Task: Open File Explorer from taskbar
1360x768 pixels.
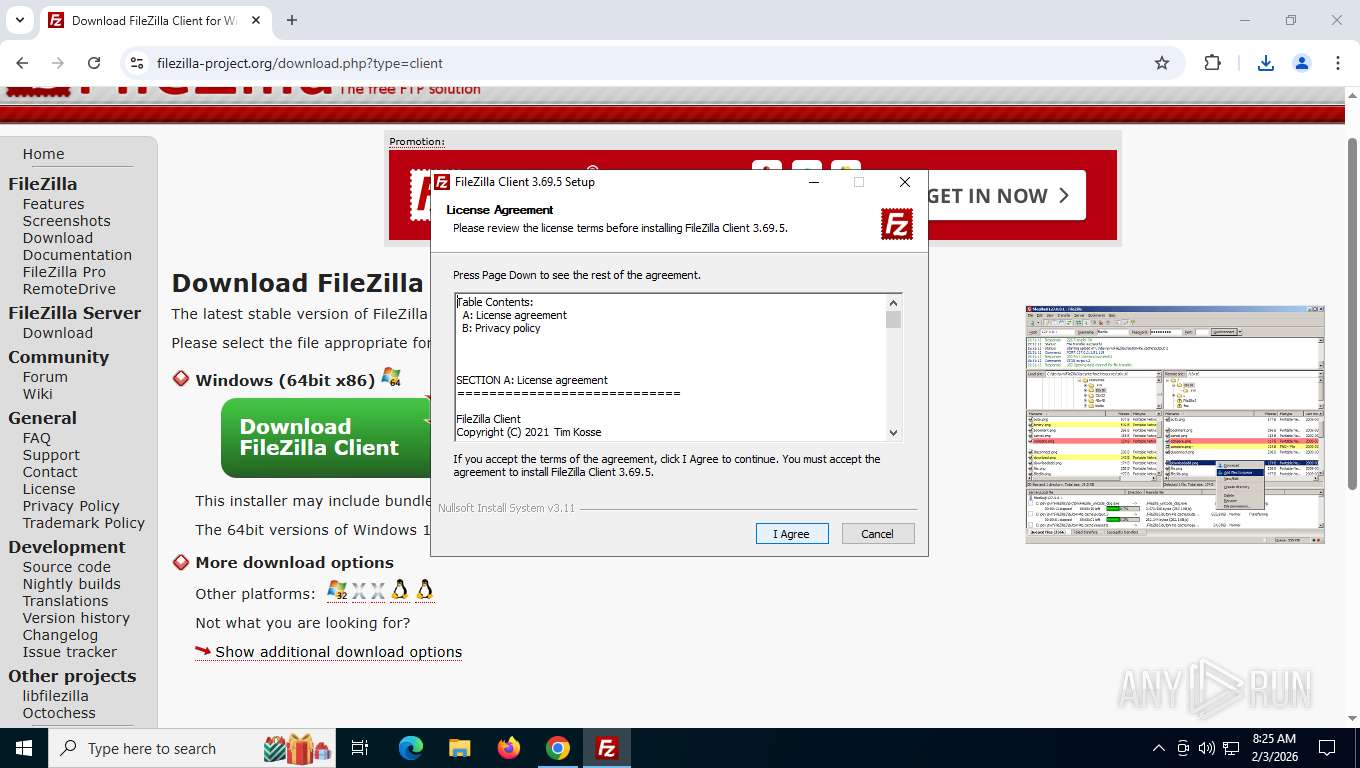Action: coord(459,748)
